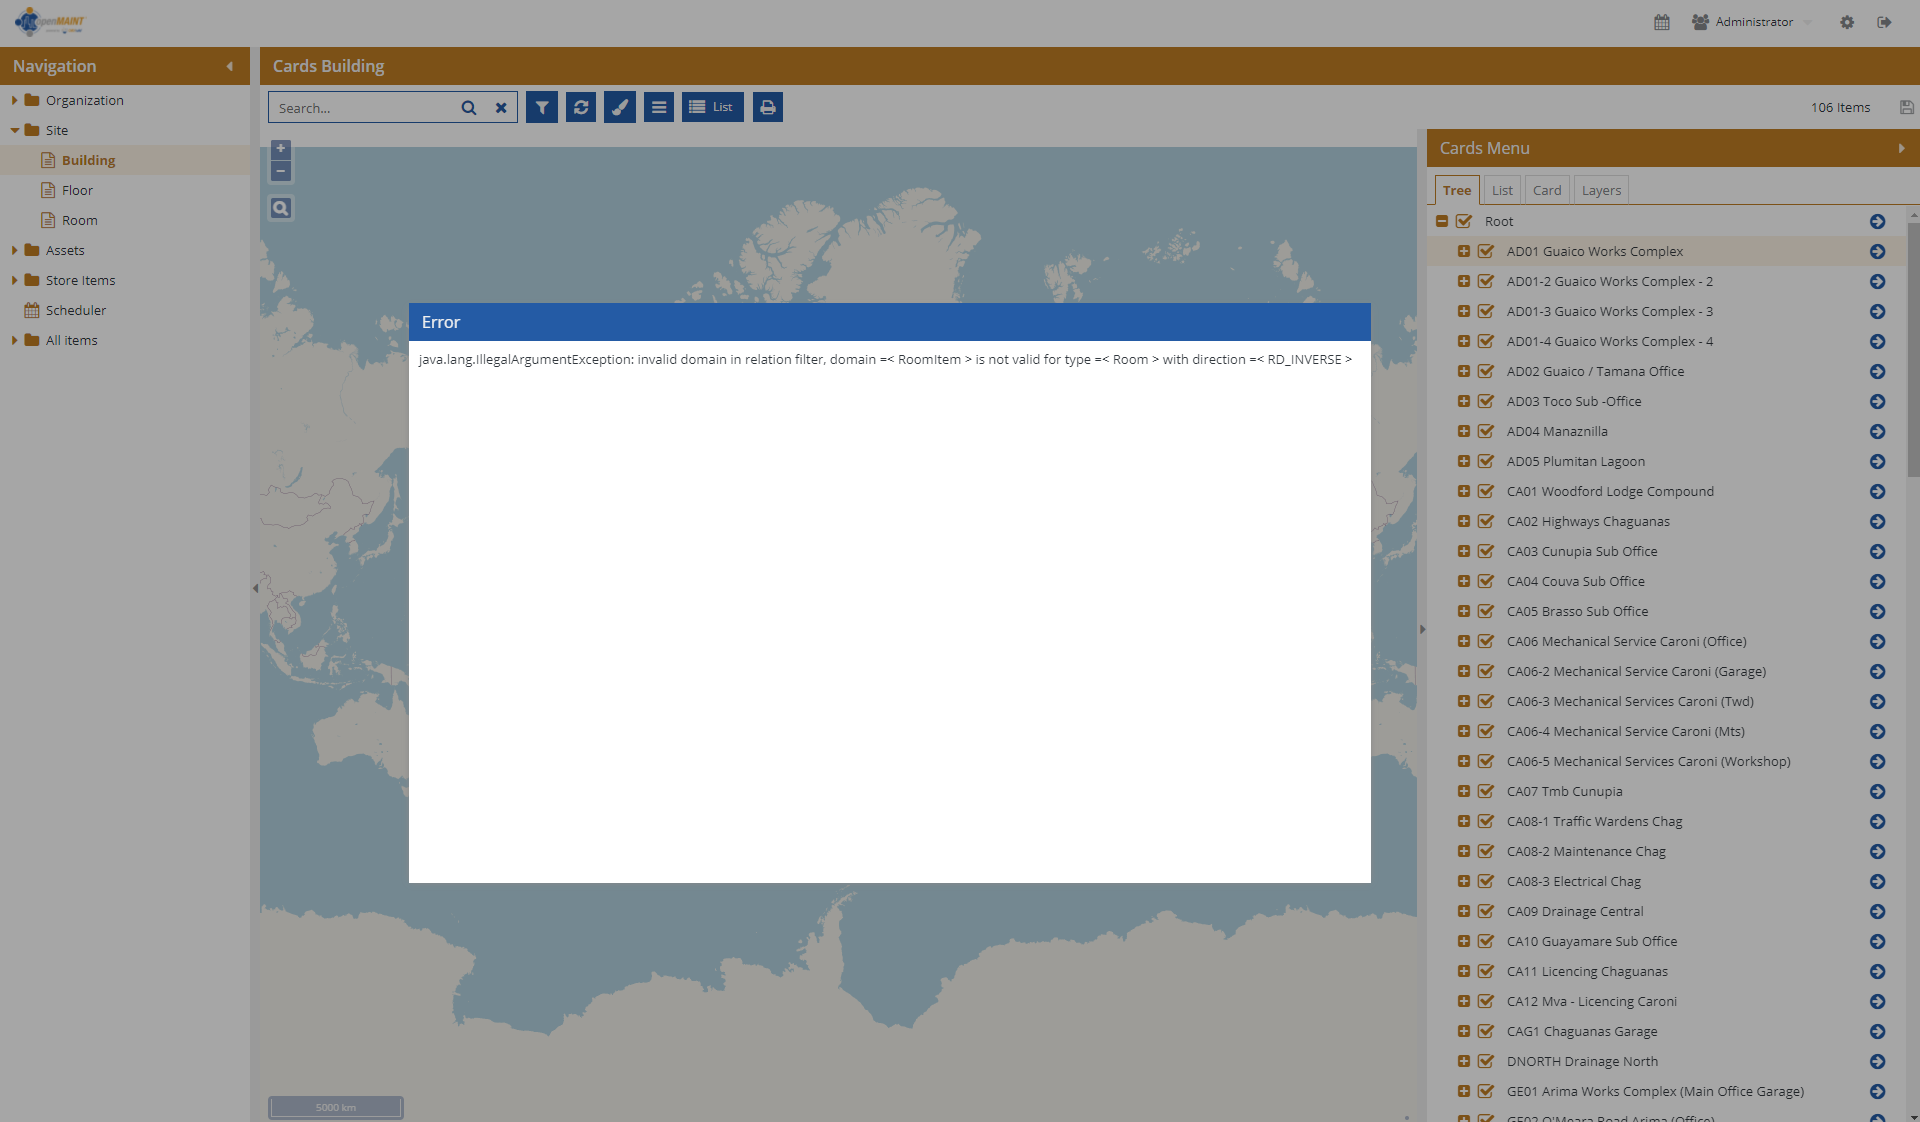Select CA06 Mechanical Service Caroni (Office) row
Screen dimensions: 1920x1122
[x=1665, y=641]
